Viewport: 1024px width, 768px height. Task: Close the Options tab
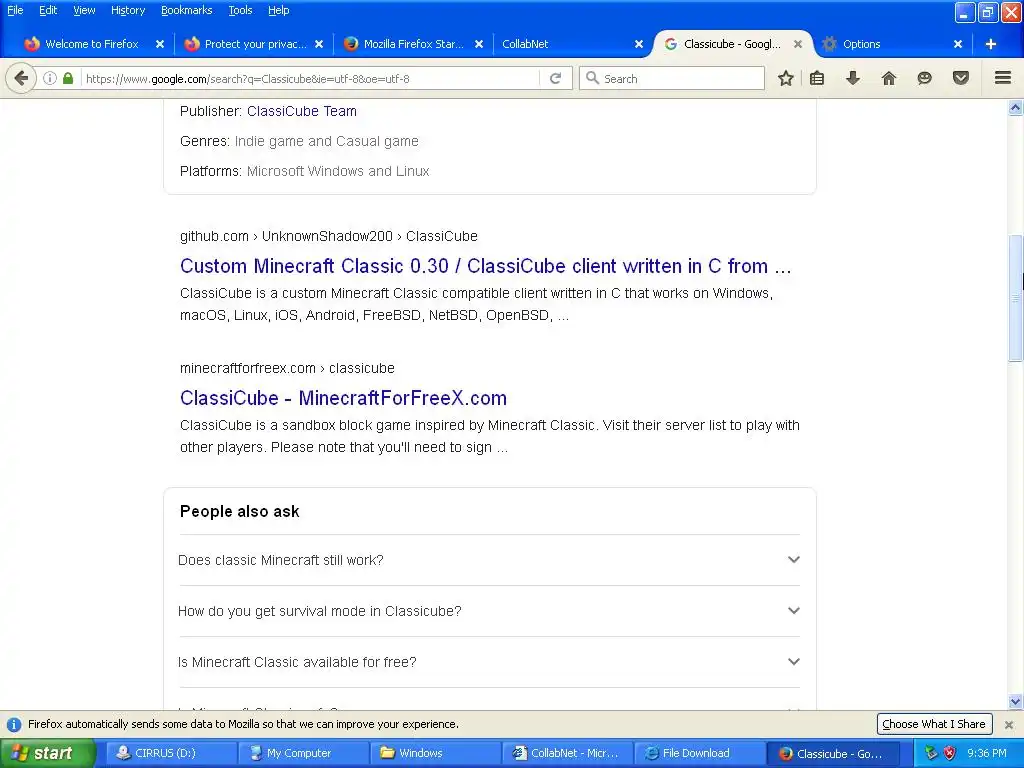tap(957, 44)
